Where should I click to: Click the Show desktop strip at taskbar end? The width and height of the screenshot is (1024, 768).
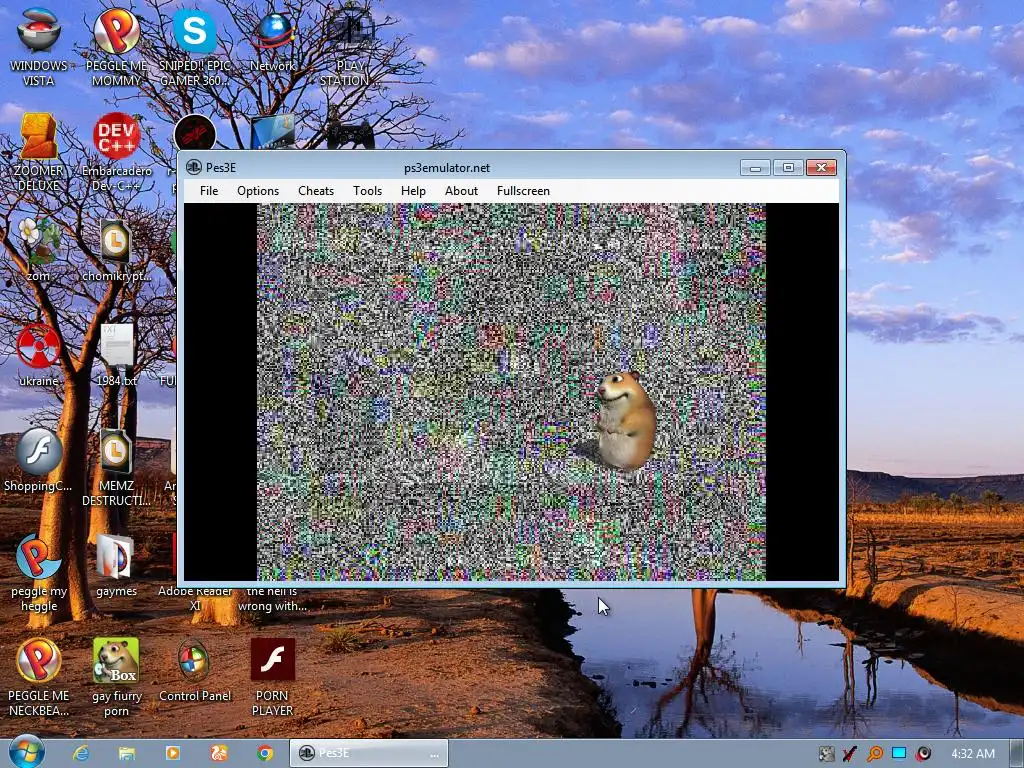pos(1017,753)
